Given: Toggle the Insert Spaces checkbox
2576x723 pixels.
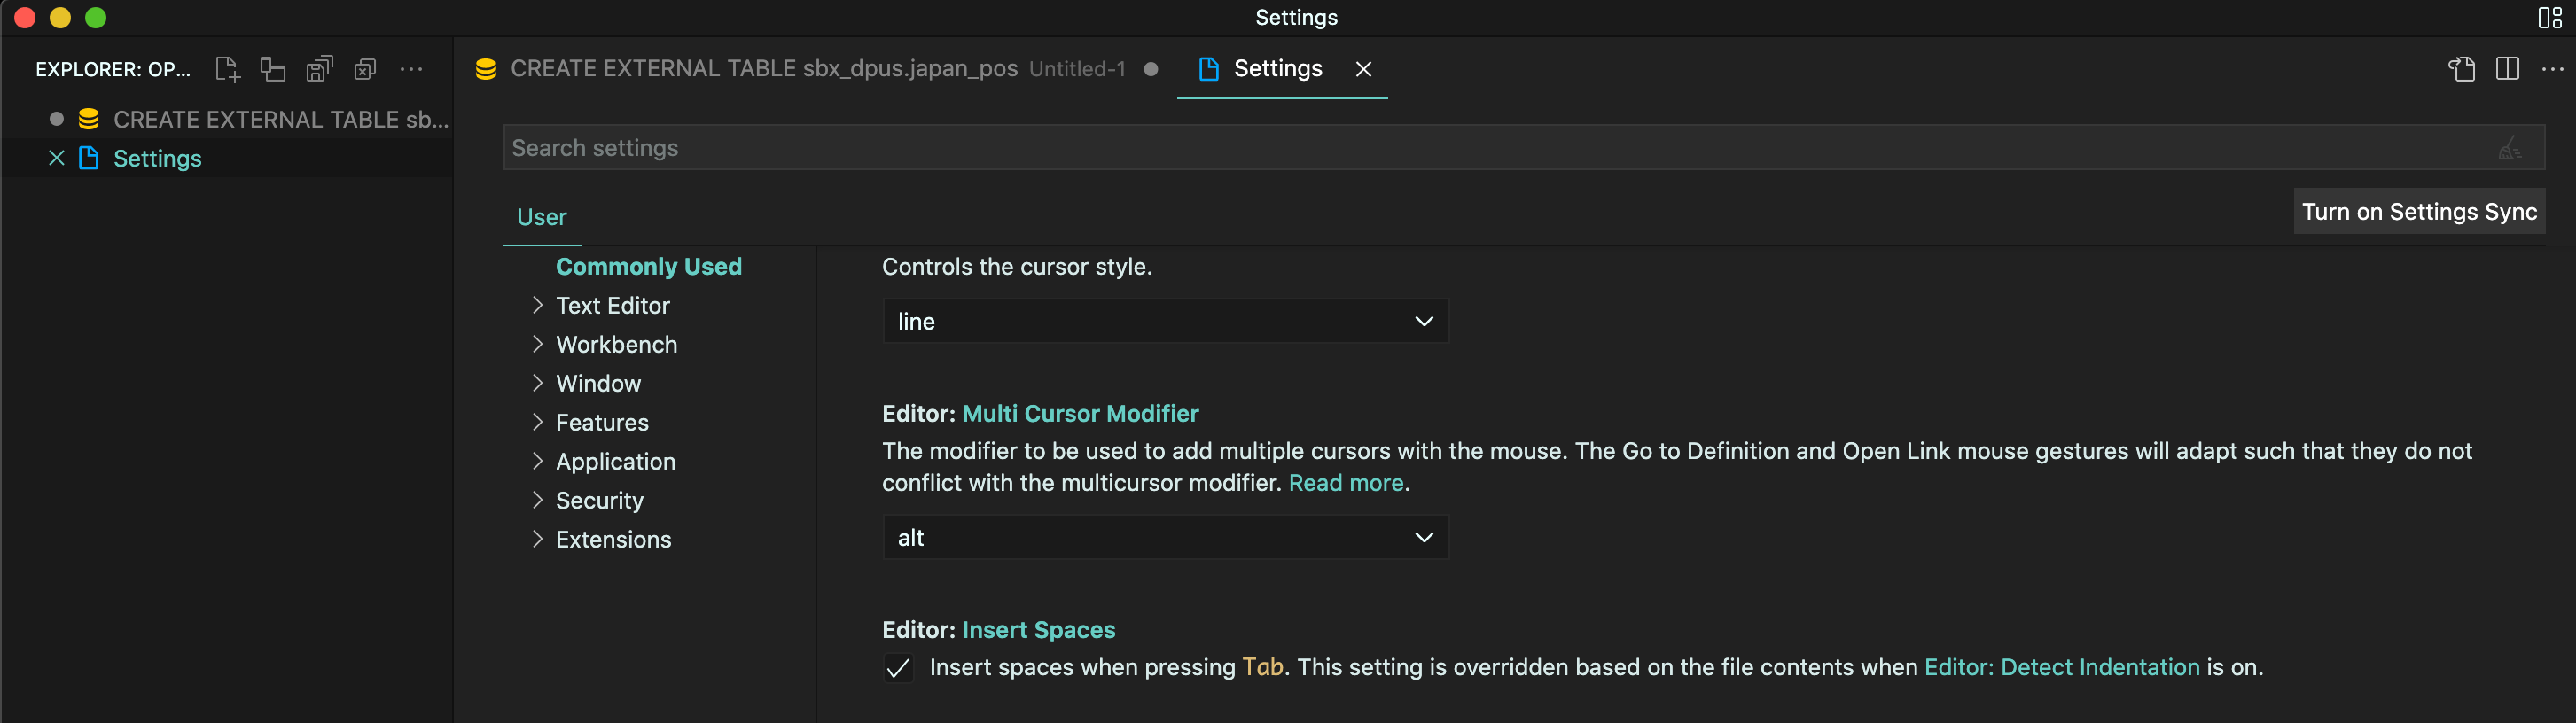Looking at the screenshot, I should point(898,668).
